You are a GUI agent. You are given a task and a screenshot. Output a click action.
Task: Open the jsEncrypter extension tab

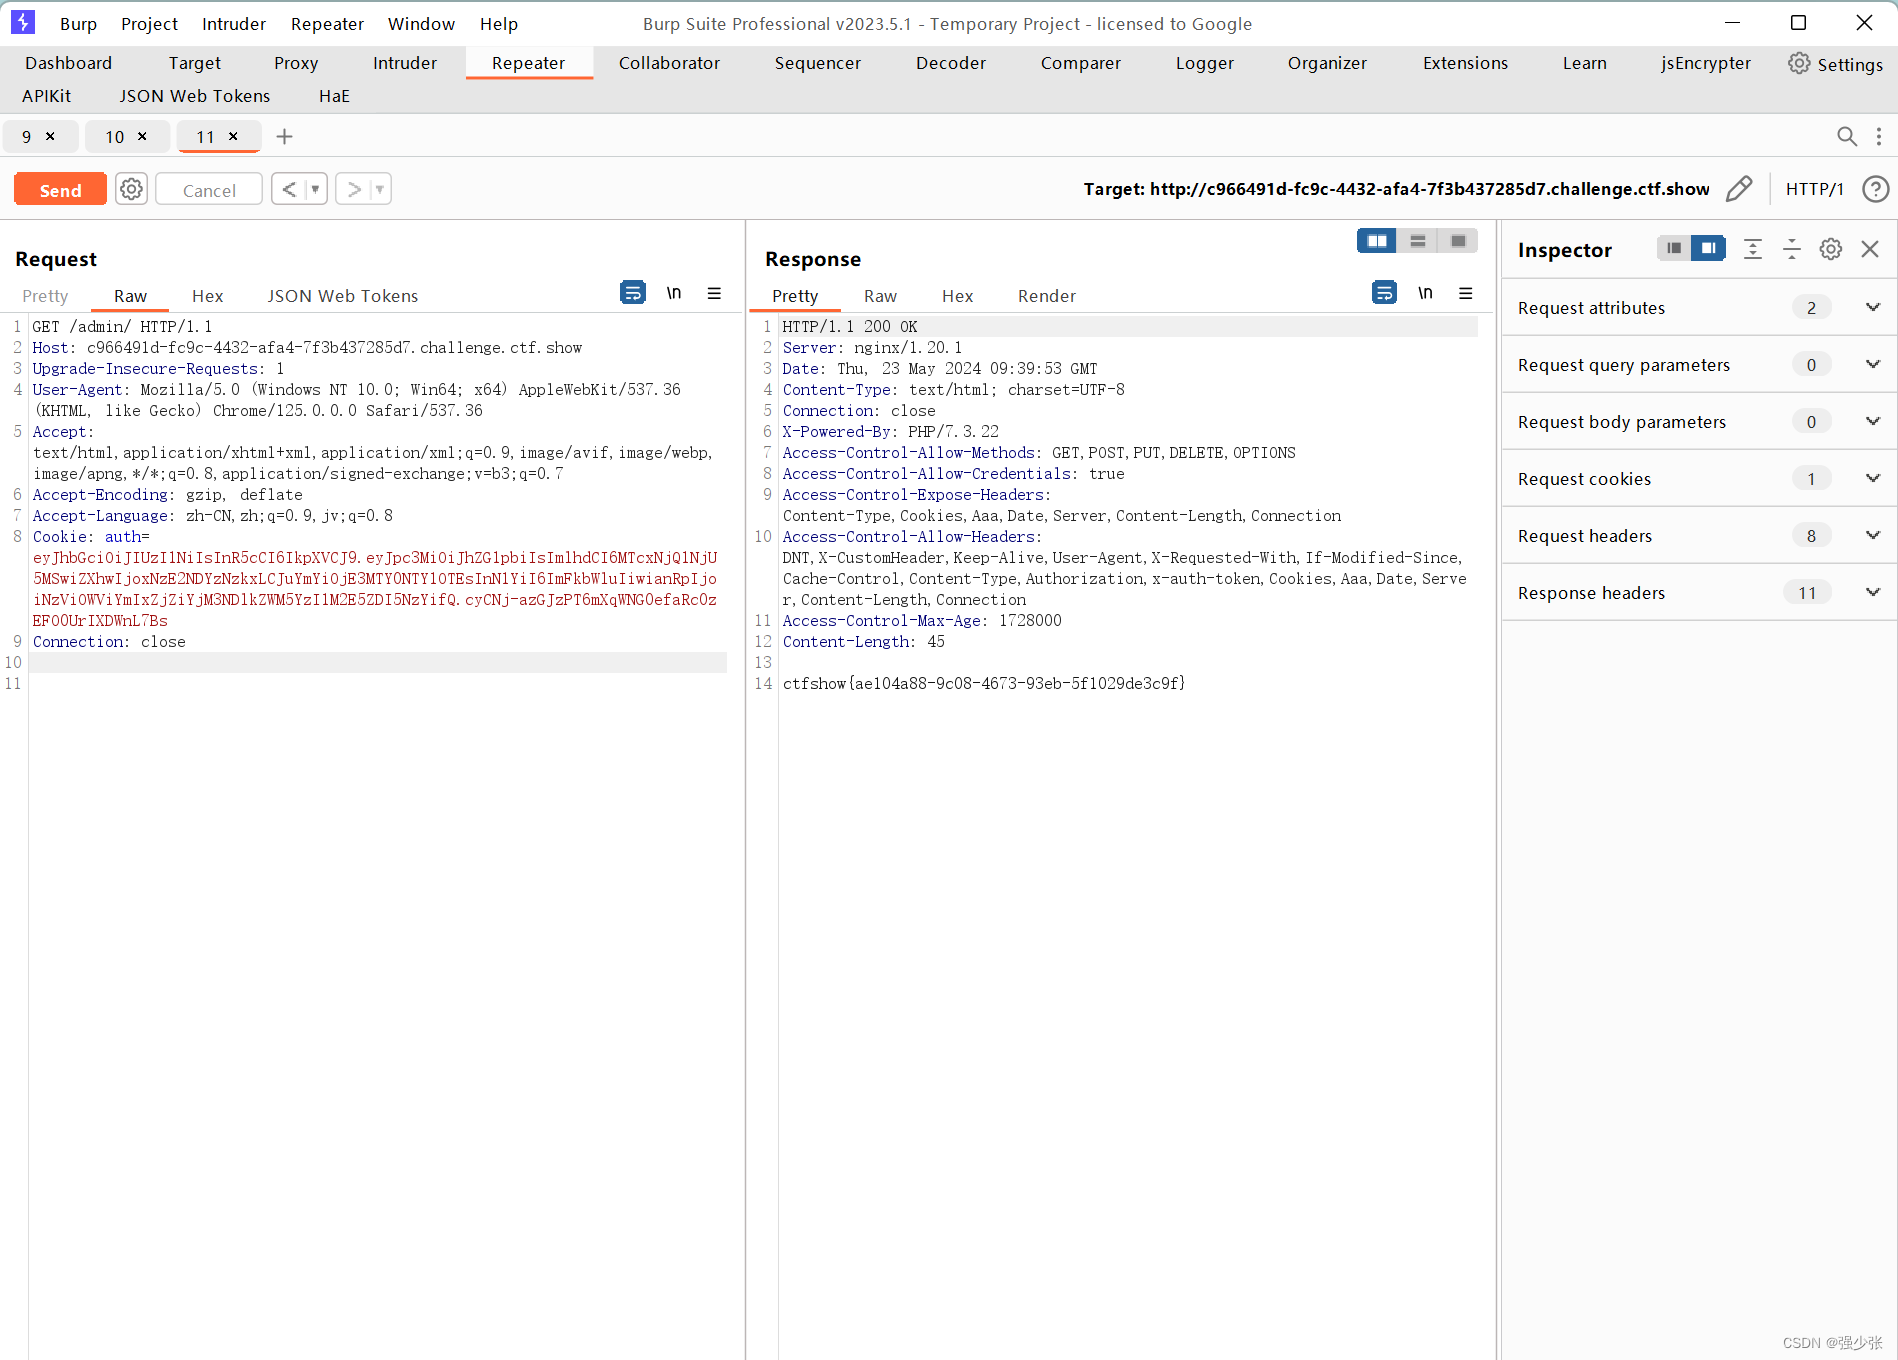point(1705,63)
